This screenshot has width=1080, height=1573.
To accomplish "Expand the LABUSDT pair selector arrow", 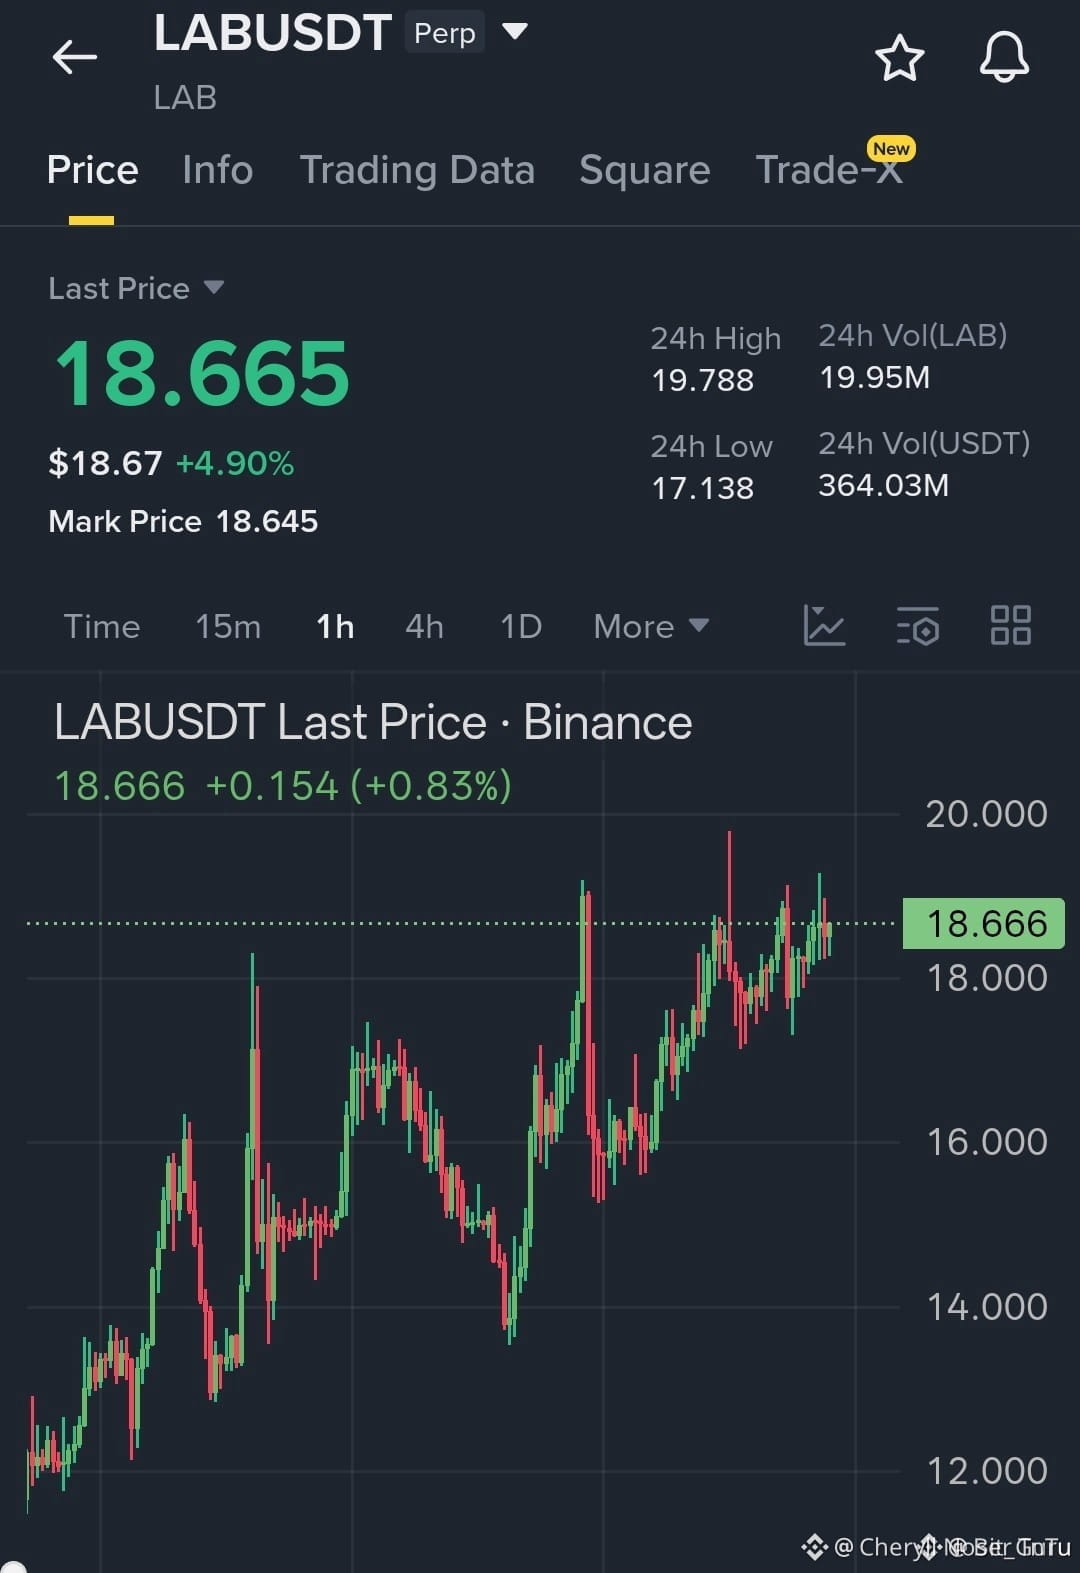I will pos(514,32).
